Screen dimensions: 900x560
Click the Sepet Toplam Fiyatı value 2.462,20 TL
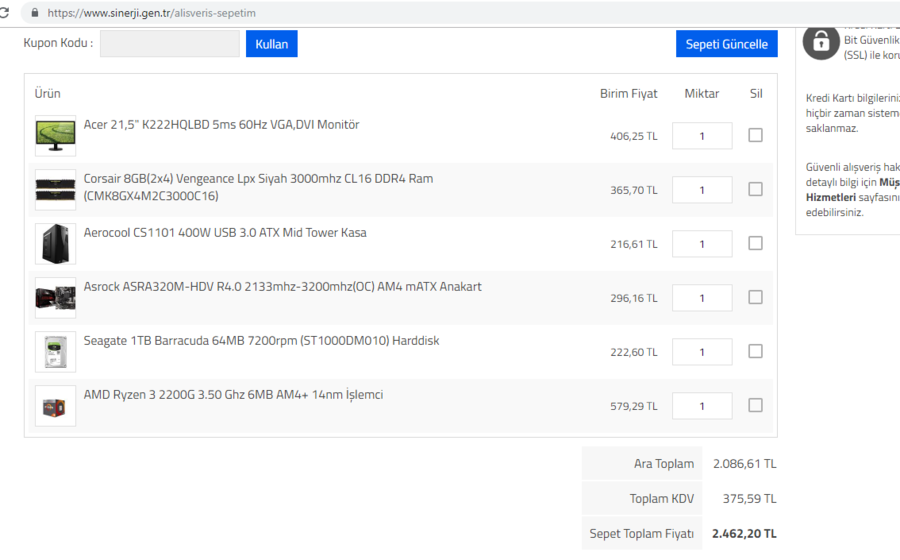744,534
